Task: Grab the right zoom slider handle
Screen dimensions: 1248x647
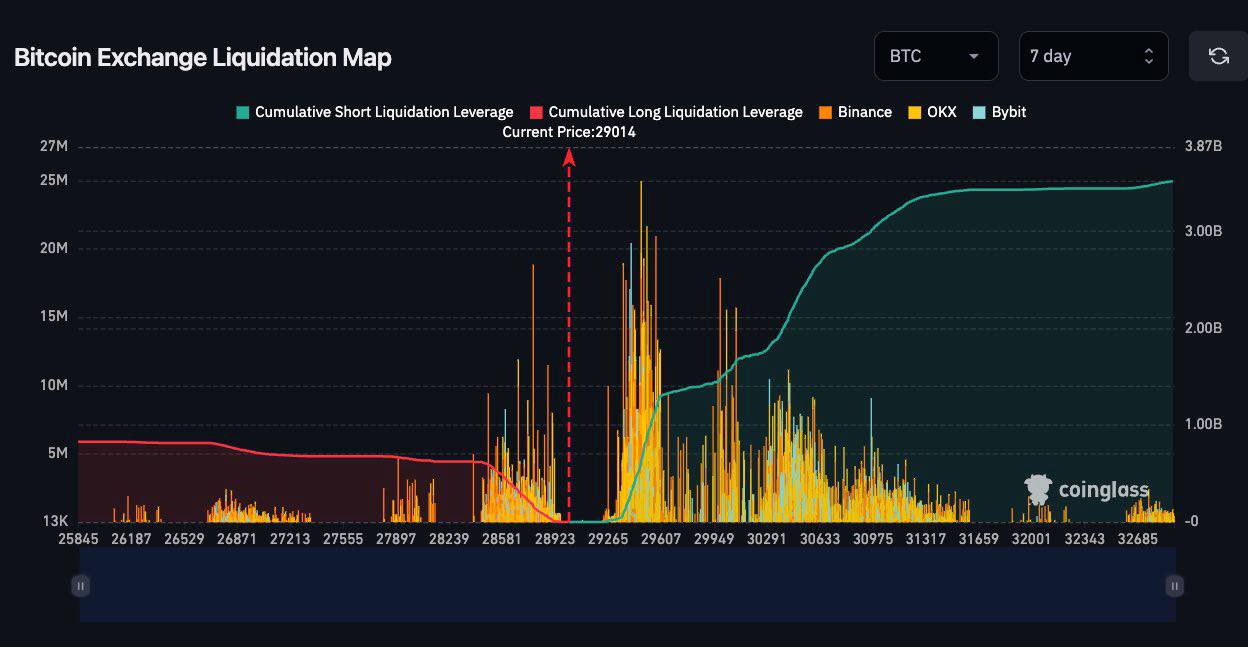Action: 1175,586
